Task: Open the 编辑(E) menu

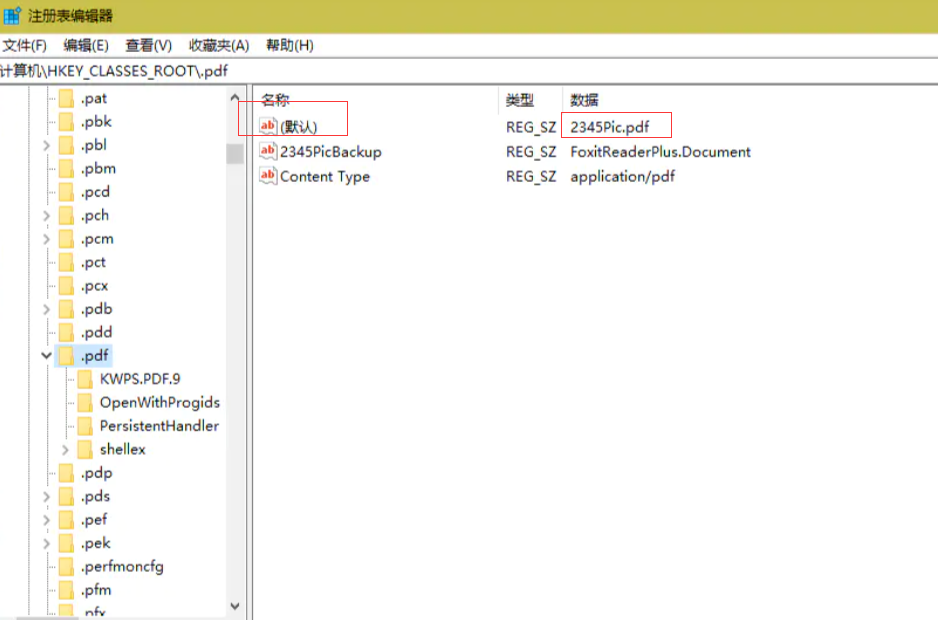Action: click(x=86, y=45)
